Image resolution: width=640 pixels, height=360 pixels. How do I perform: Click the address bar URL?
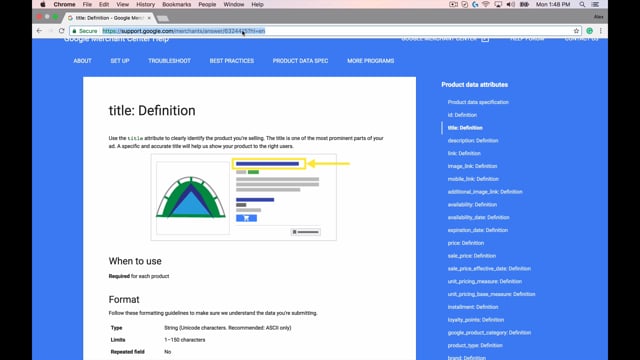[x=184, y=31]
